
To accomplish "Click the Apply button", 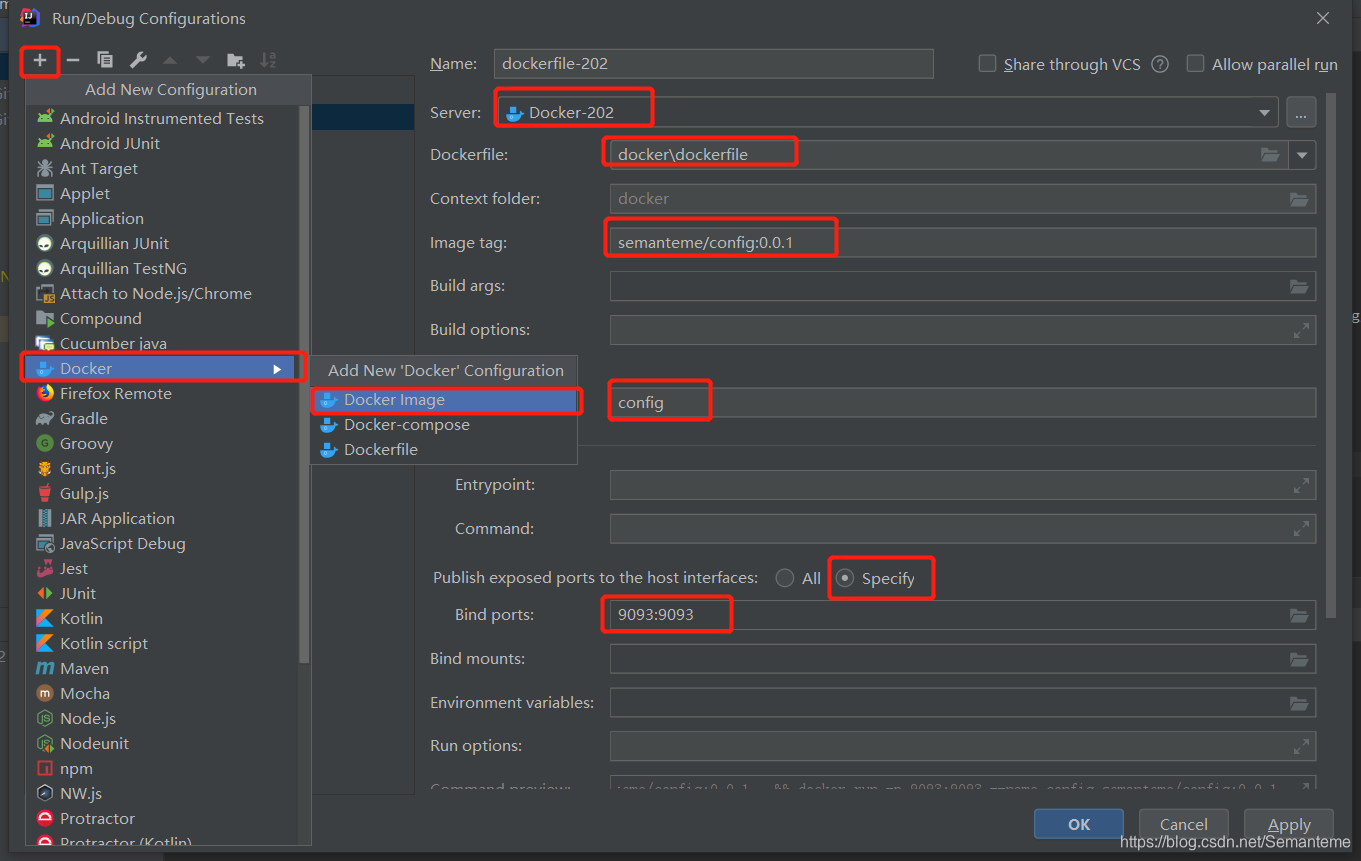I will coord(1289,825).
